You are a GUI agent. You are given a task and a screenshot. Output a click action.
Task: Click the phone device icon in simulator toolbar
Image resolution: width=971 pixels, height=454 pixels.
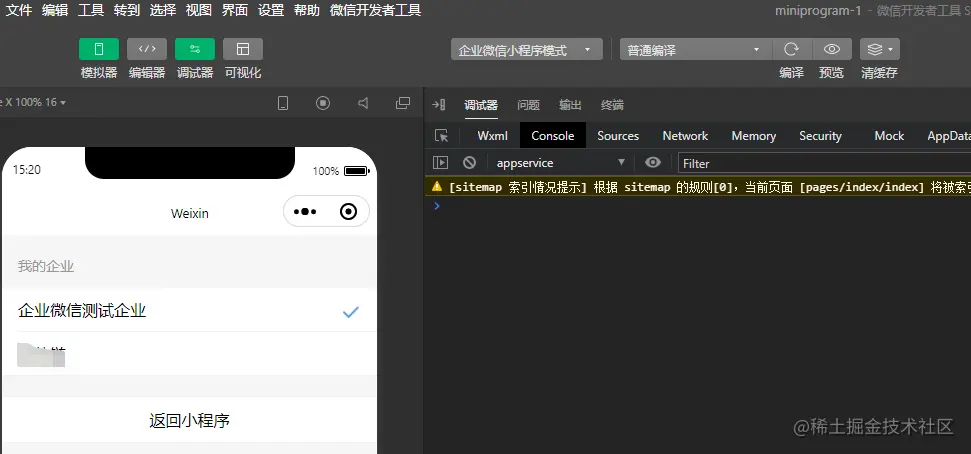pyautogui.click(x=283, y=103)
